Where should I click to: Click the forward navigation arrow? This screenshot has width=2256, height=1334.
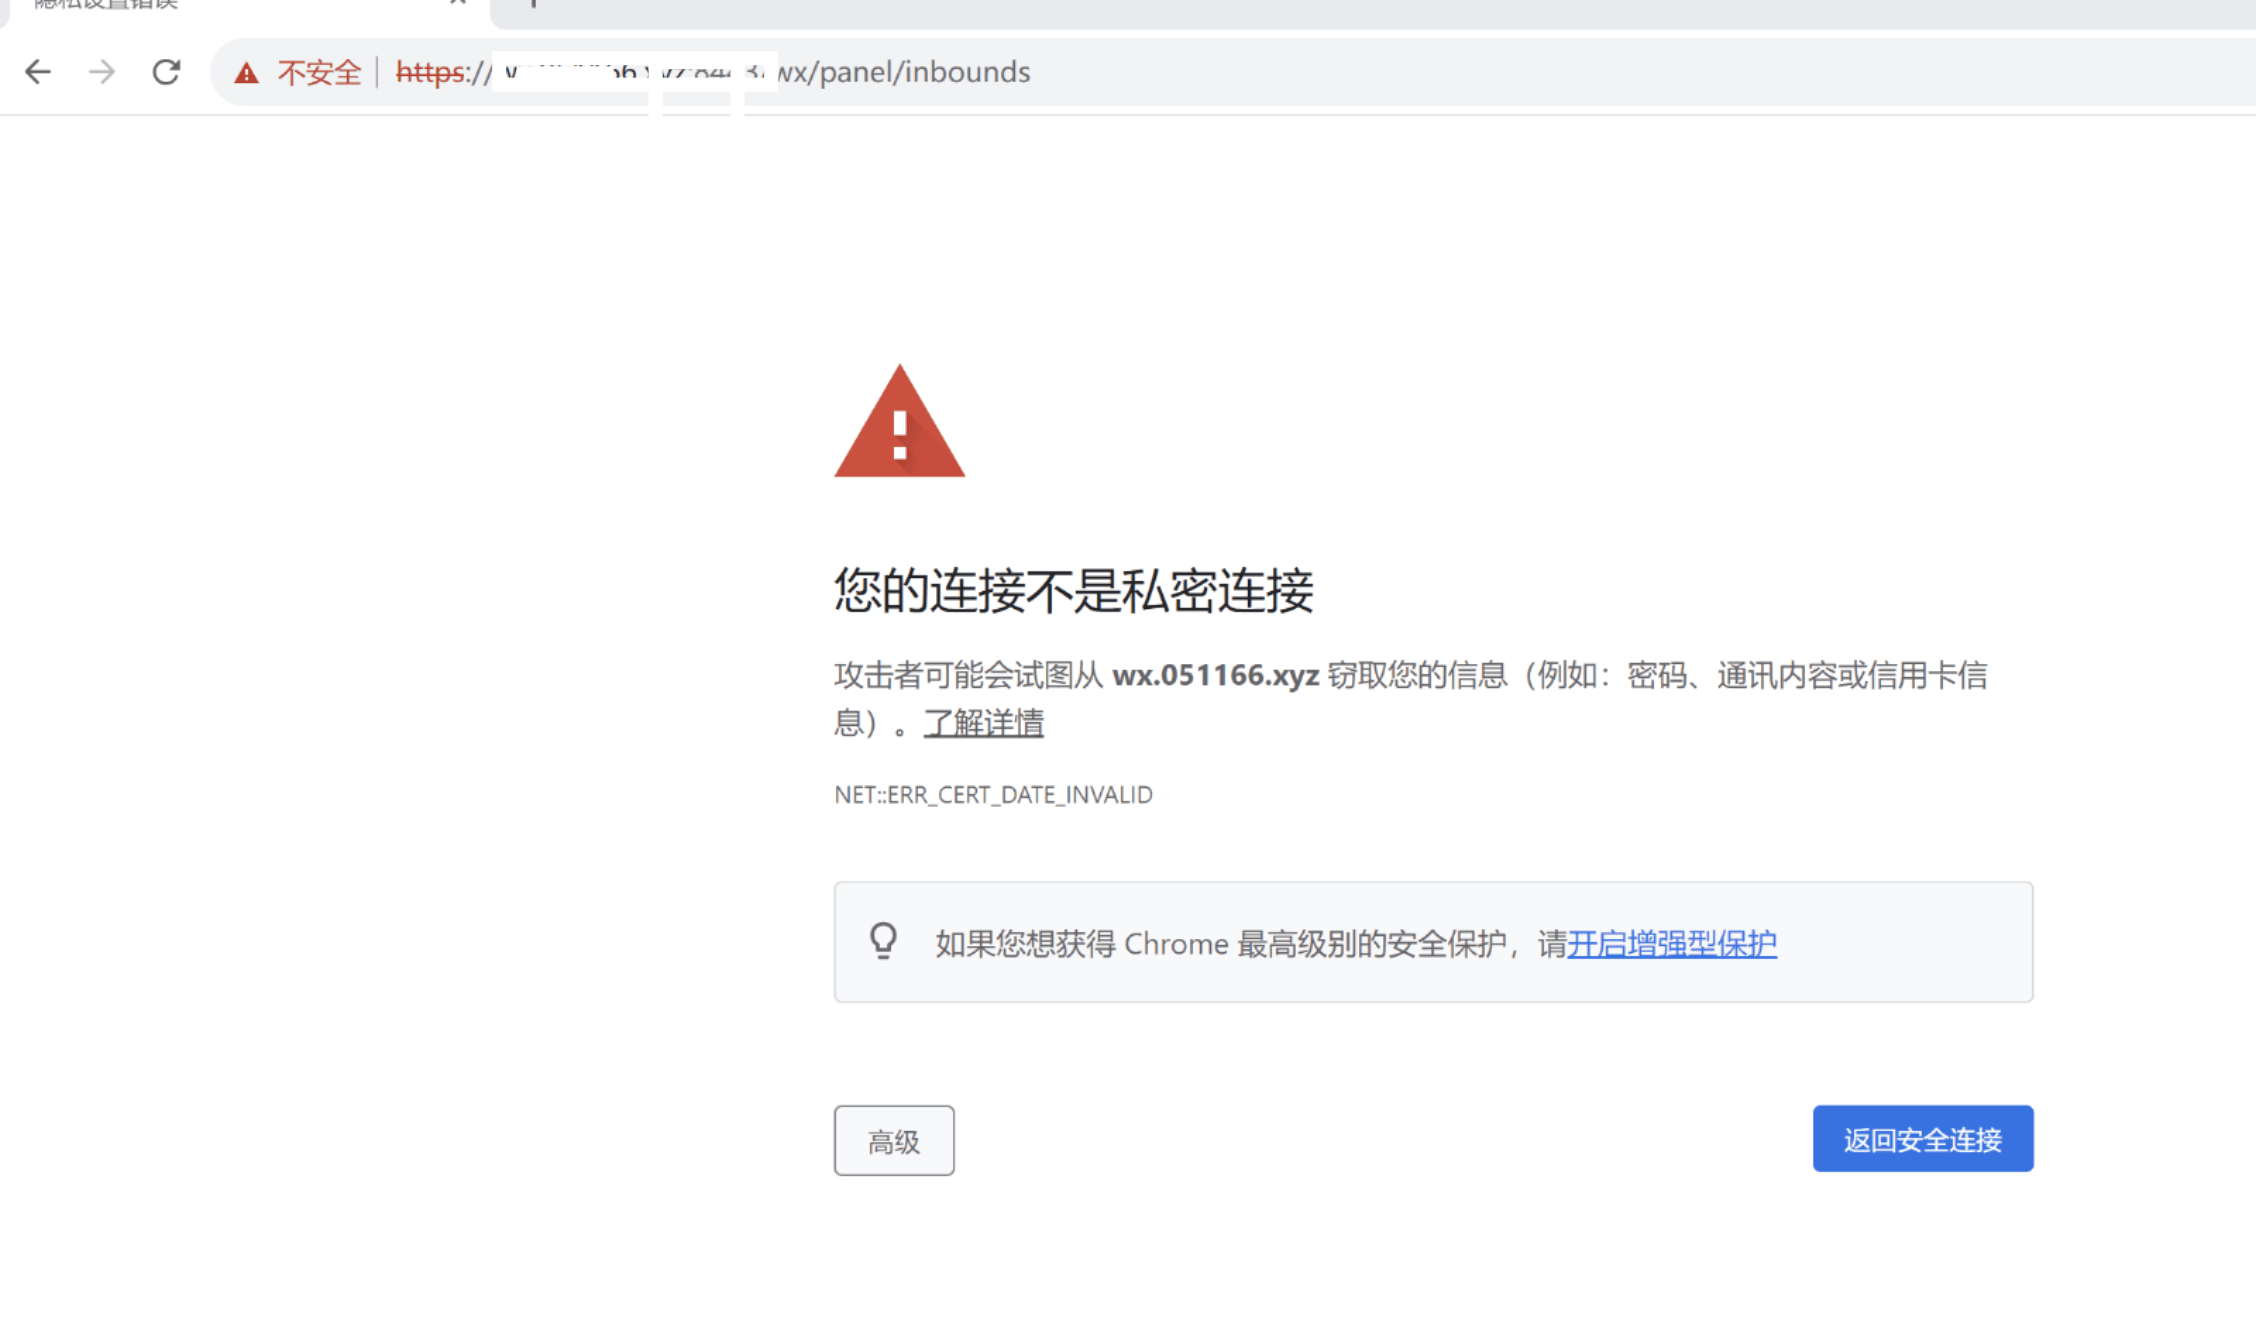pyautogui.click(x=101, y=72)
